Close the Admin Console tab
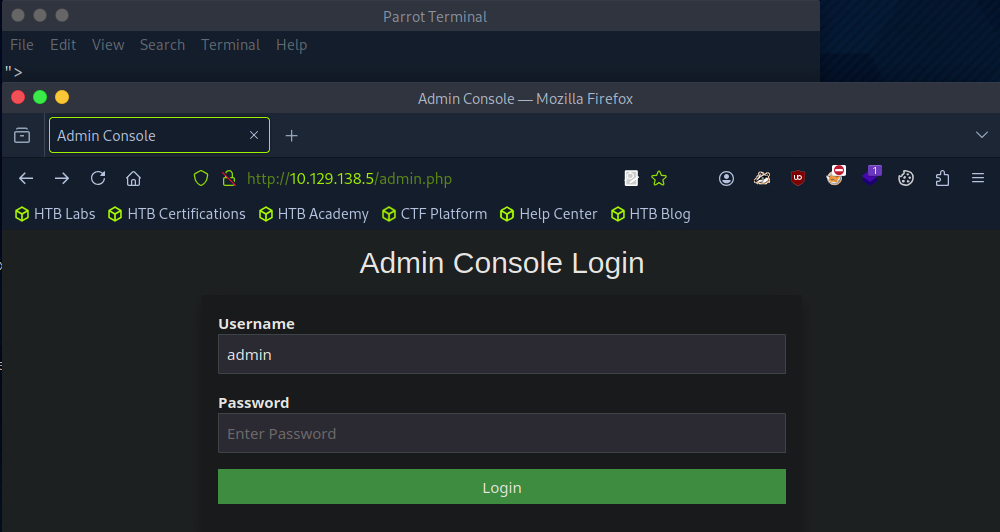This screenshot has width=1000, height=532. 254,135
